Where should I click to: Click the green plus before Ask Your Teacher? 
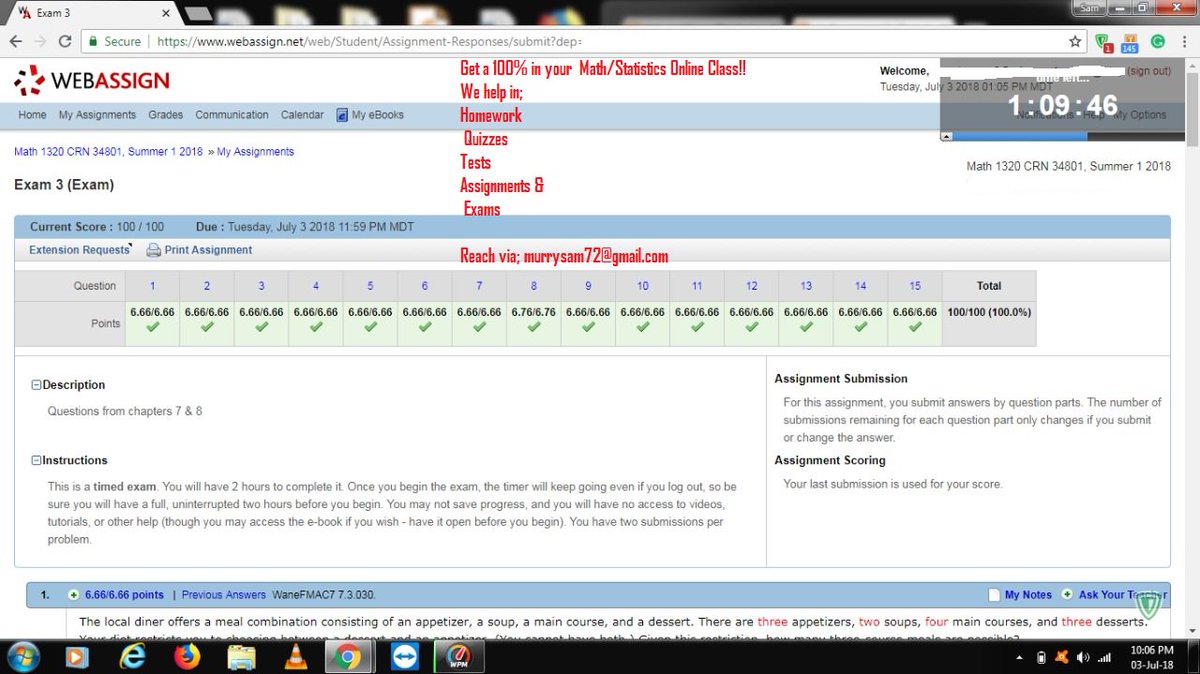coord(1067,594)
